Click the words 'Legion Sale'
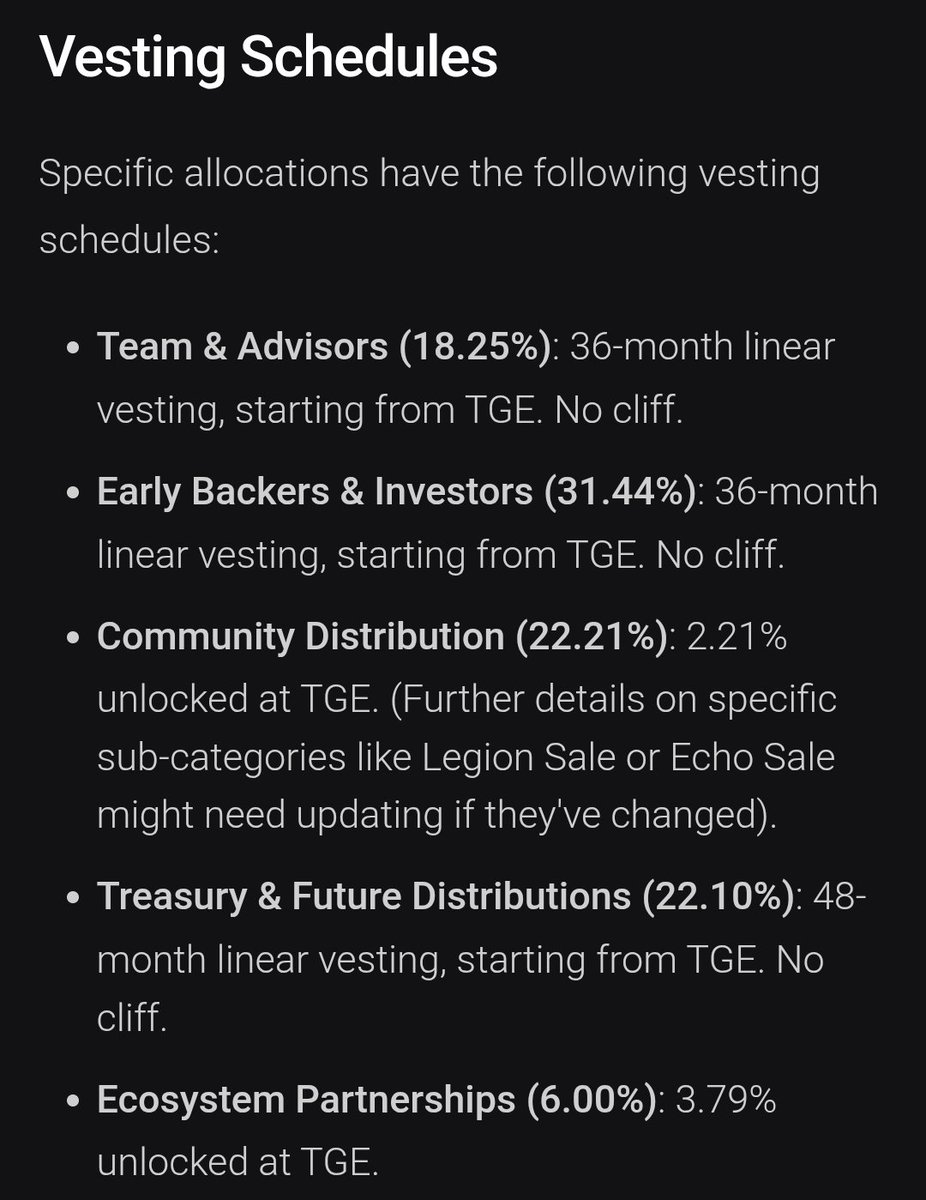The width and height of the screenshot is (926, 1200). pyautogui.click(x=517, y=757)
